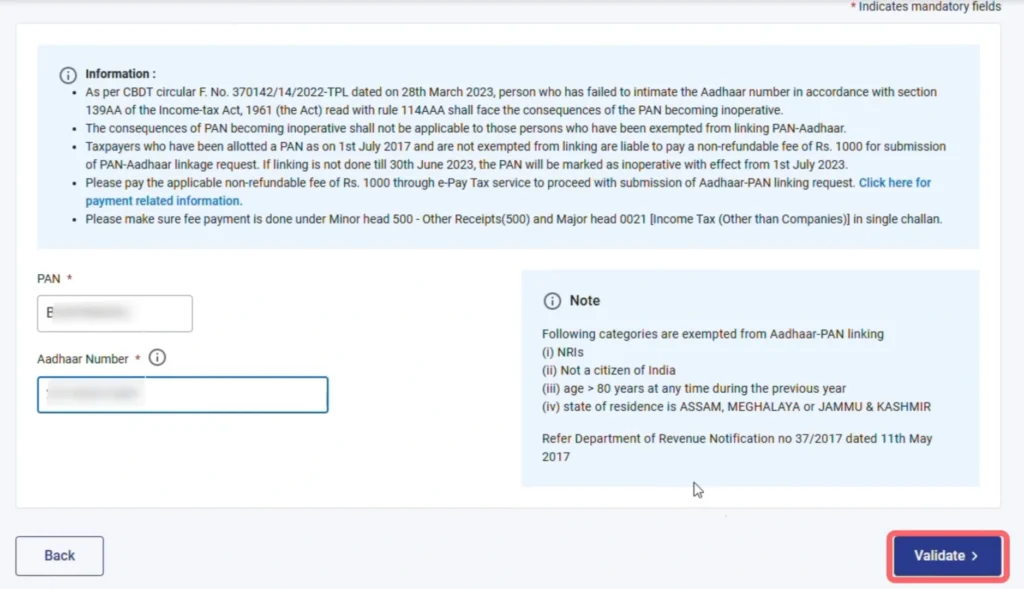The height and width of the screenshot is (589, 1024).
Task: Click the 'Information :' heading text
Action: pos(120,74)
